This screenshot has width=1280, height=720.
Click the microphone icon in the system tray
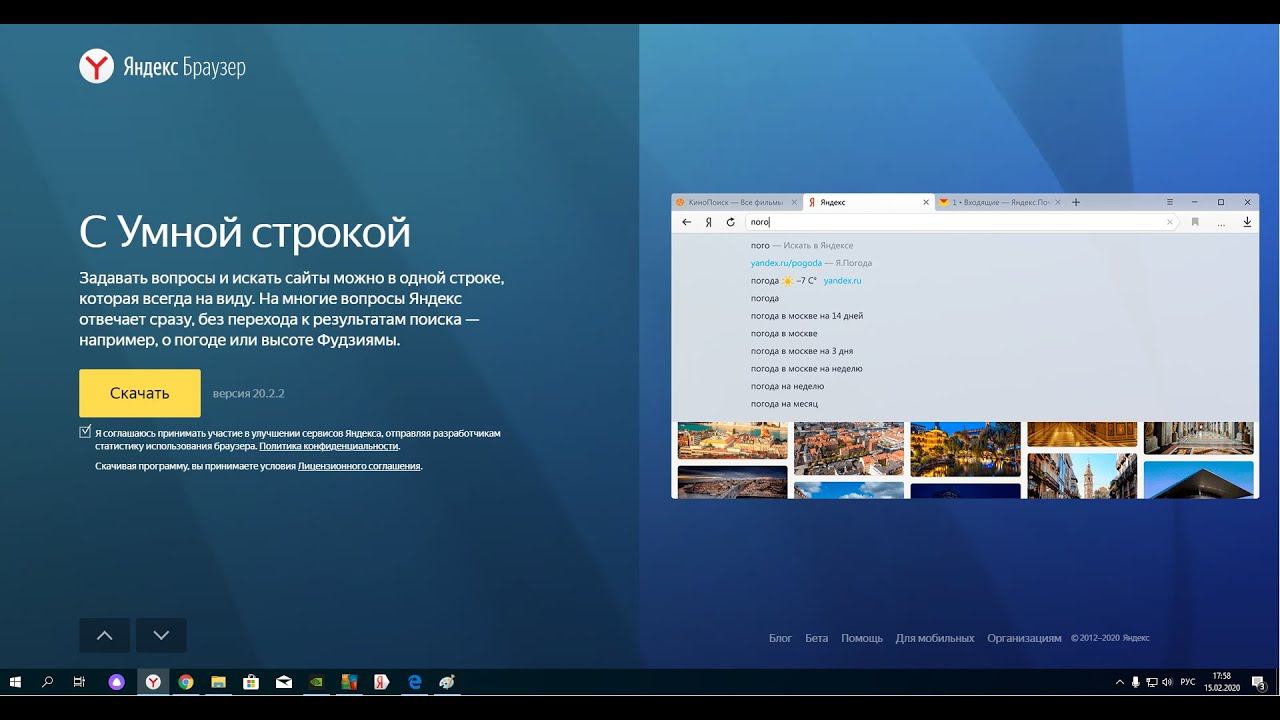tap(1135, 682)
